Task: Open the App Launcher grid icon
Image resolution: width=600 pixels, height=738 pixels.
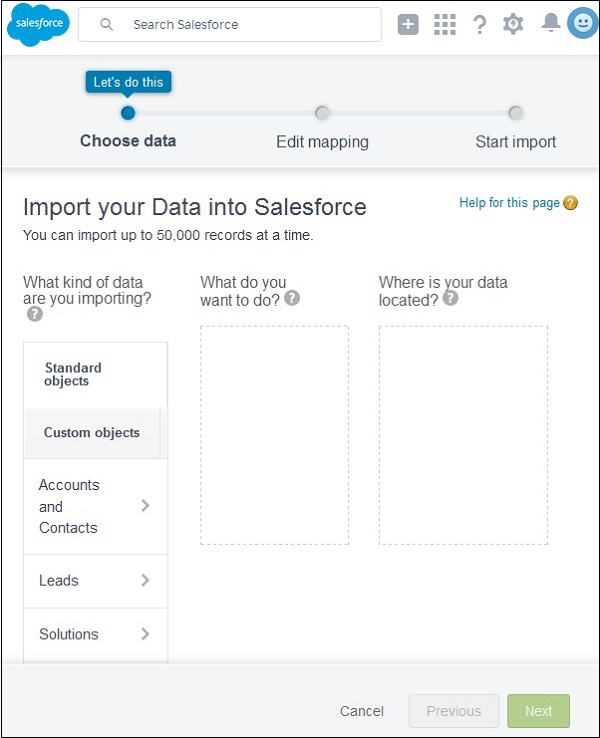Action: [x=445, y=25]
